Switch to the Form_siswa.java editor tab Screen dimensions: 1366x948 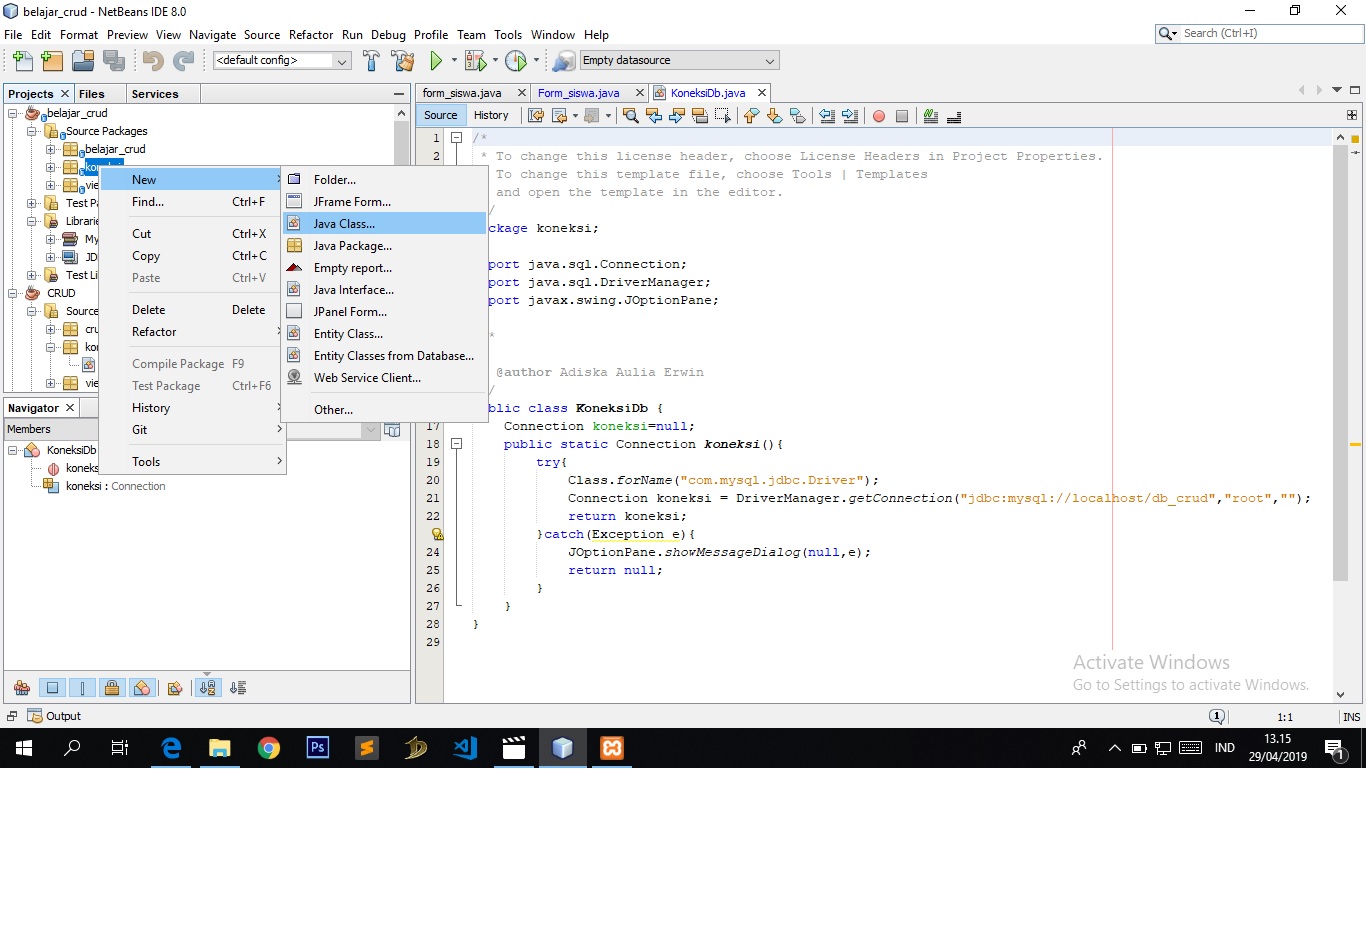pyautogui.click(x=578, y=93)
